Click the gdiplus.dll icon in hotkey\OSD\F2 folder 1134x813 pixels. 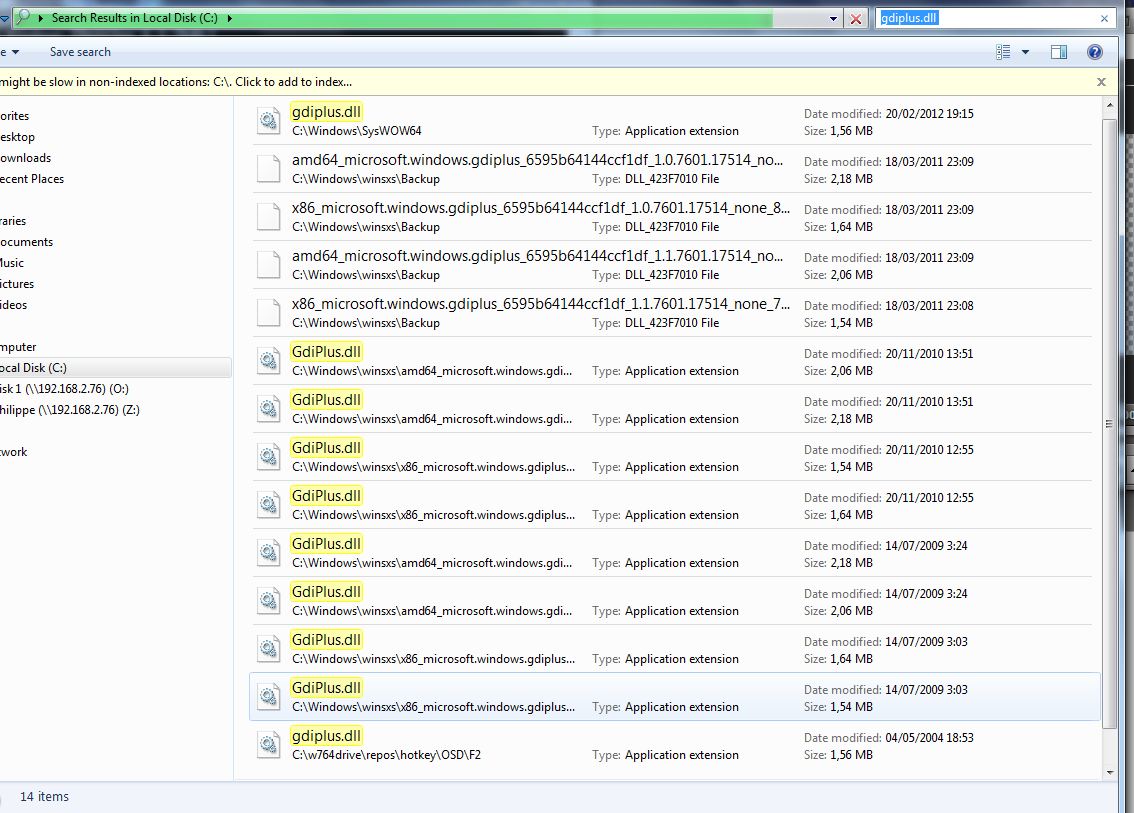pyautogui.click(x=268, y=745)
